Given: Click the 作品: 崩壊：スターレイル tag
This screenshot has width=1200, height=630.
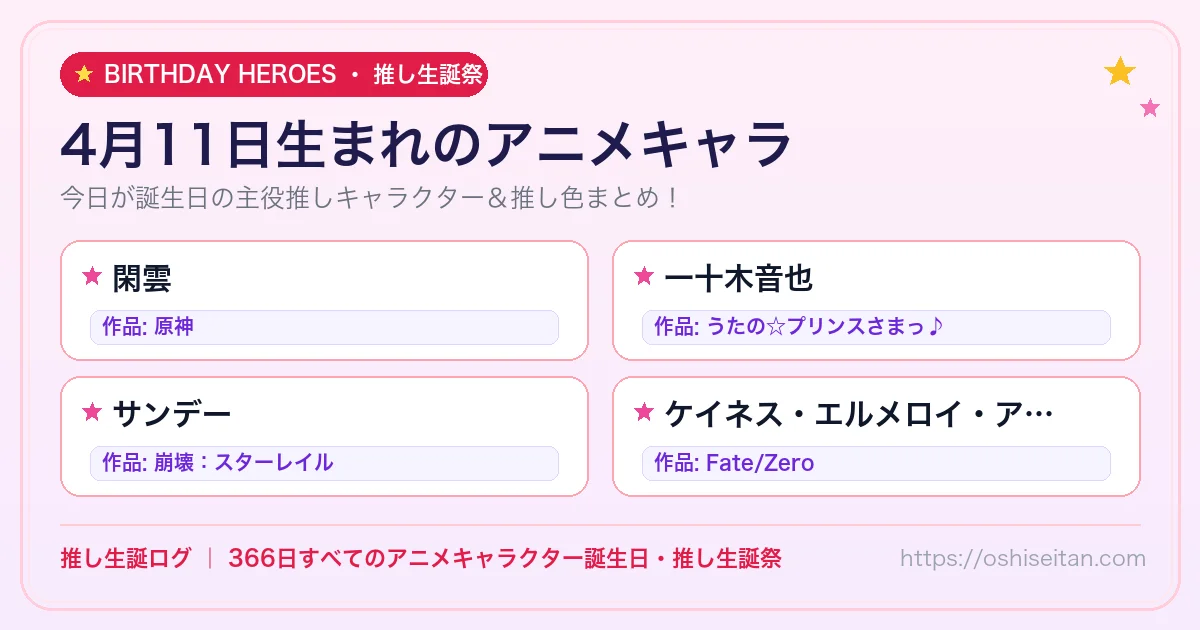Looking at the screenshot, I should pos(324,463).
